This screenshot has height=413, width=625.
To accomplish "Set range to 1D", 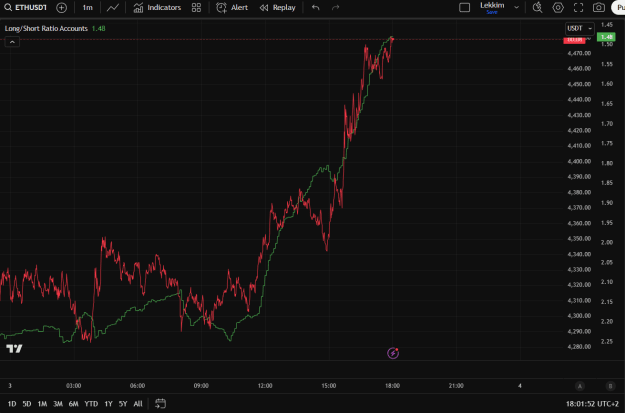I will coord(12,404).
